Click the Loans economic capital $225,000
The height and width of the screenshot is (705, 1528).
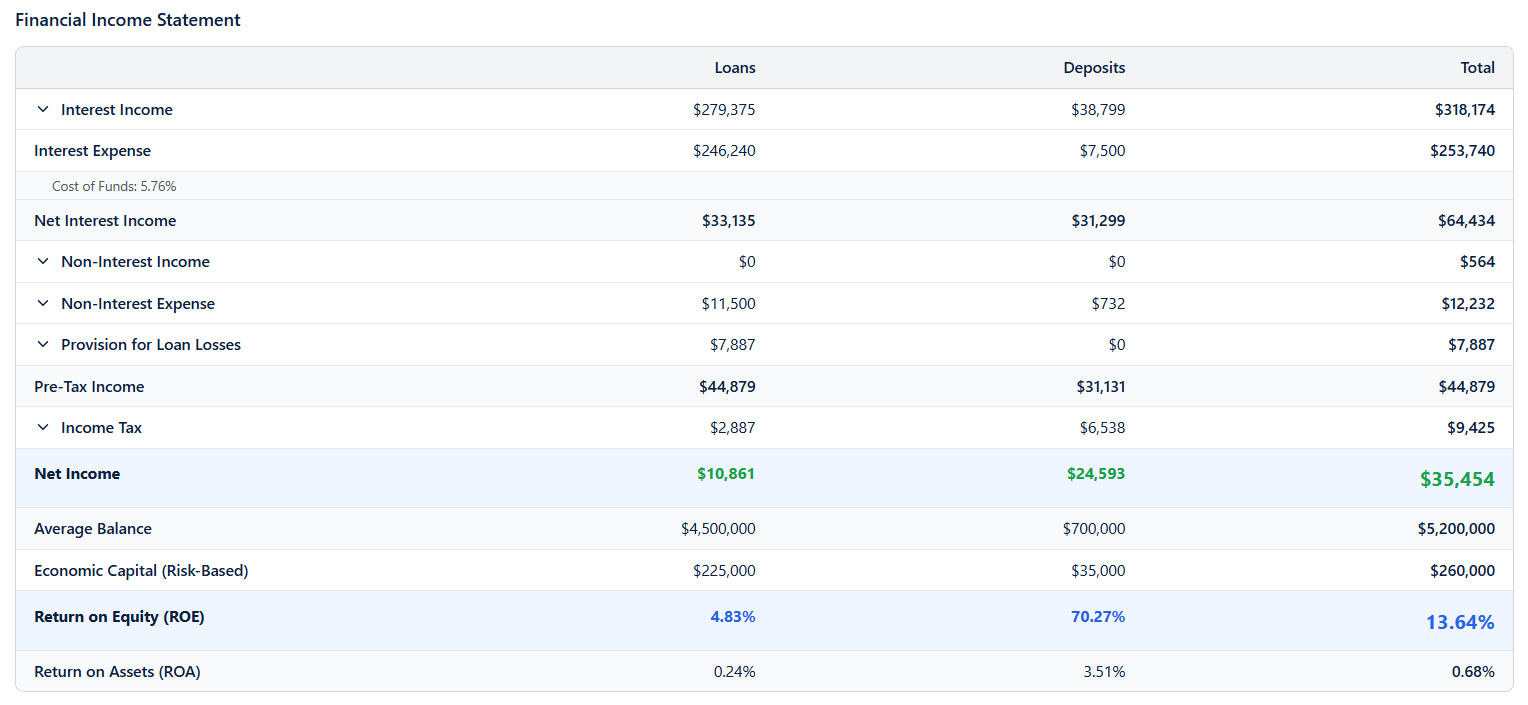(x=724, y=571)
